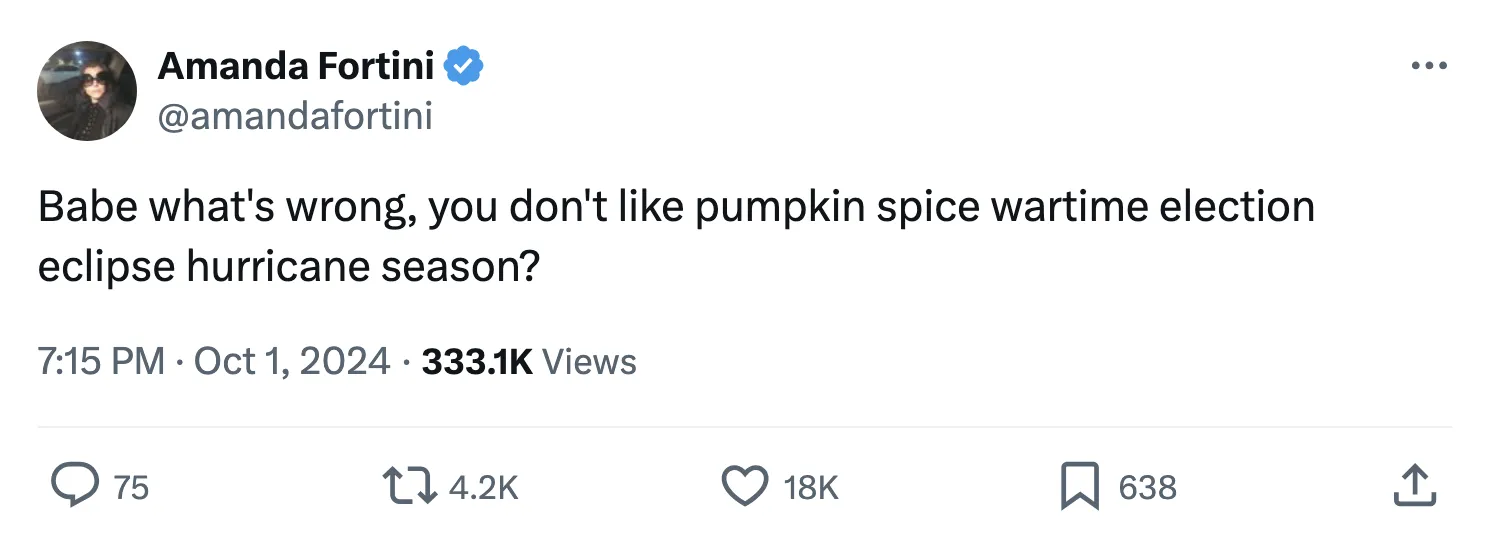The height and width of the screenshot is (536, 1486).
Task: Click the Oct 1, 2024 date
Action: pyautogui.click(x=291, y=361)
